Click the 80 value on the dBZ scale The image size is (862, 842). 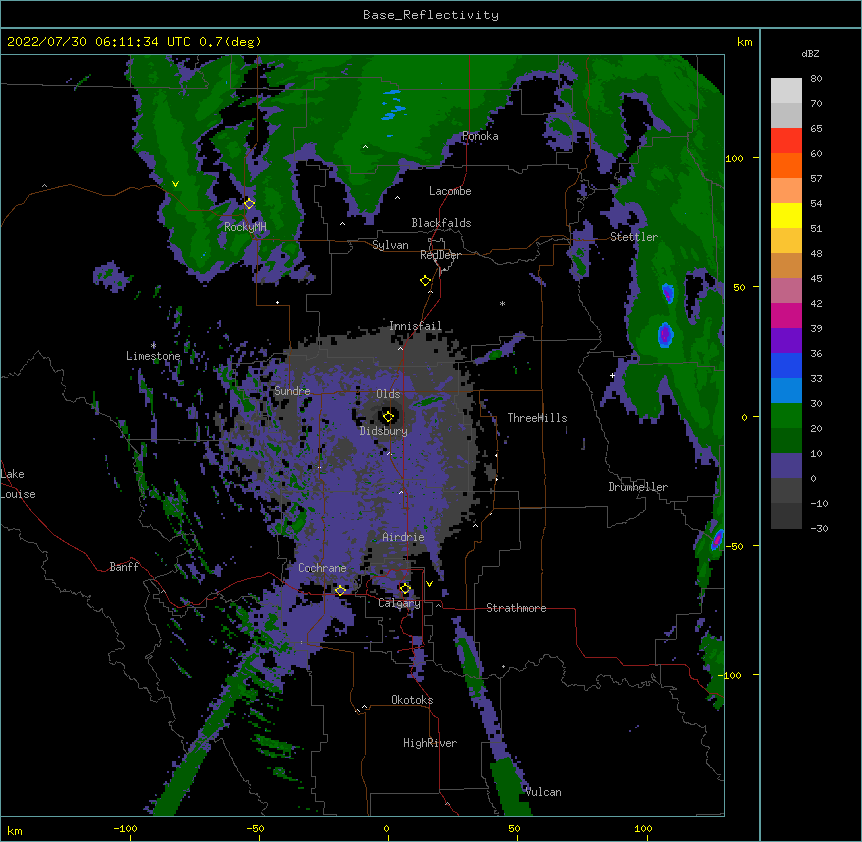[x=816, y=79]
